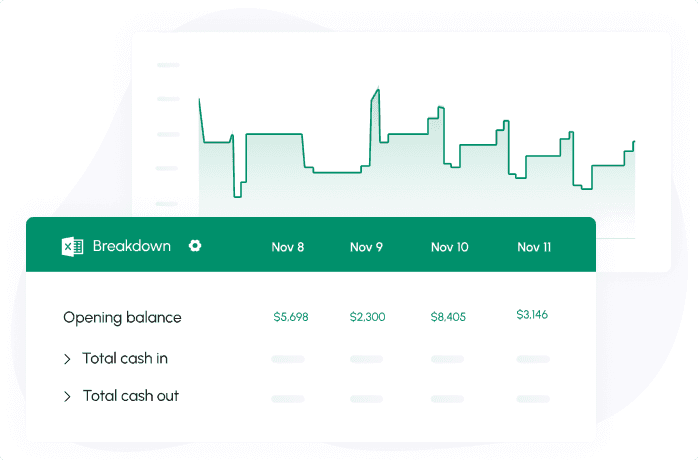
Task: Click Total cash out placeholder under Nov 11
Action: tap(533, 398)
